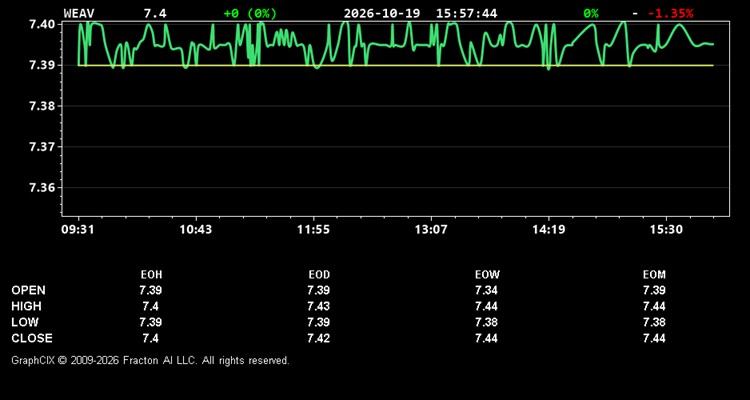Click the EOD OPEN value 7.39
This screenshot has height=400, width=750.
coord(319,290)
